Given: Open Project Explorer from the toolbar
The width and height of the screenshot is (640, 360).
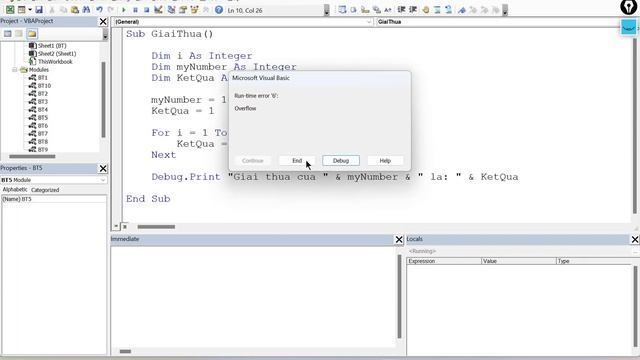Looking at the screenshot, I should point(171,10).
